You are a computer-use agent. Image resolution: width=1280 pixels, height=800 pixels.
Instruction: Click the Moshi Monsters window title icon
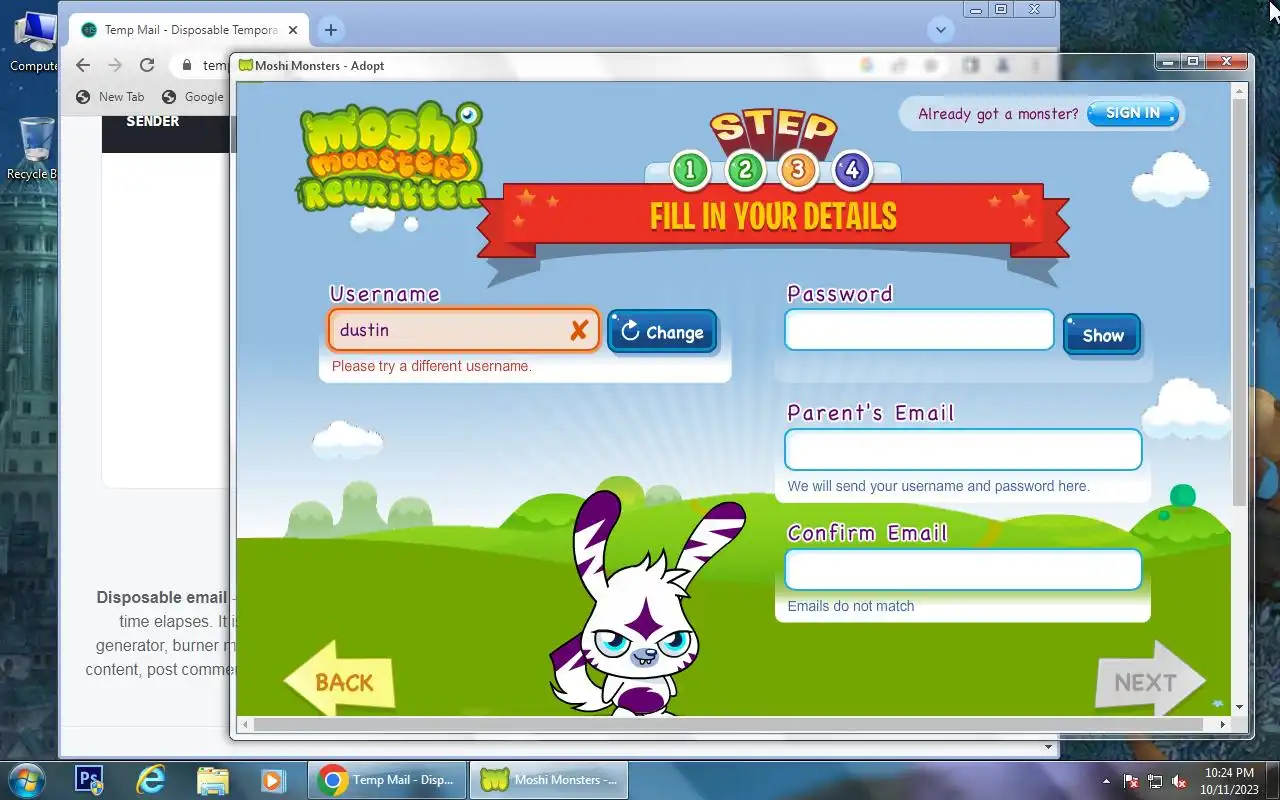pos(246,66)
